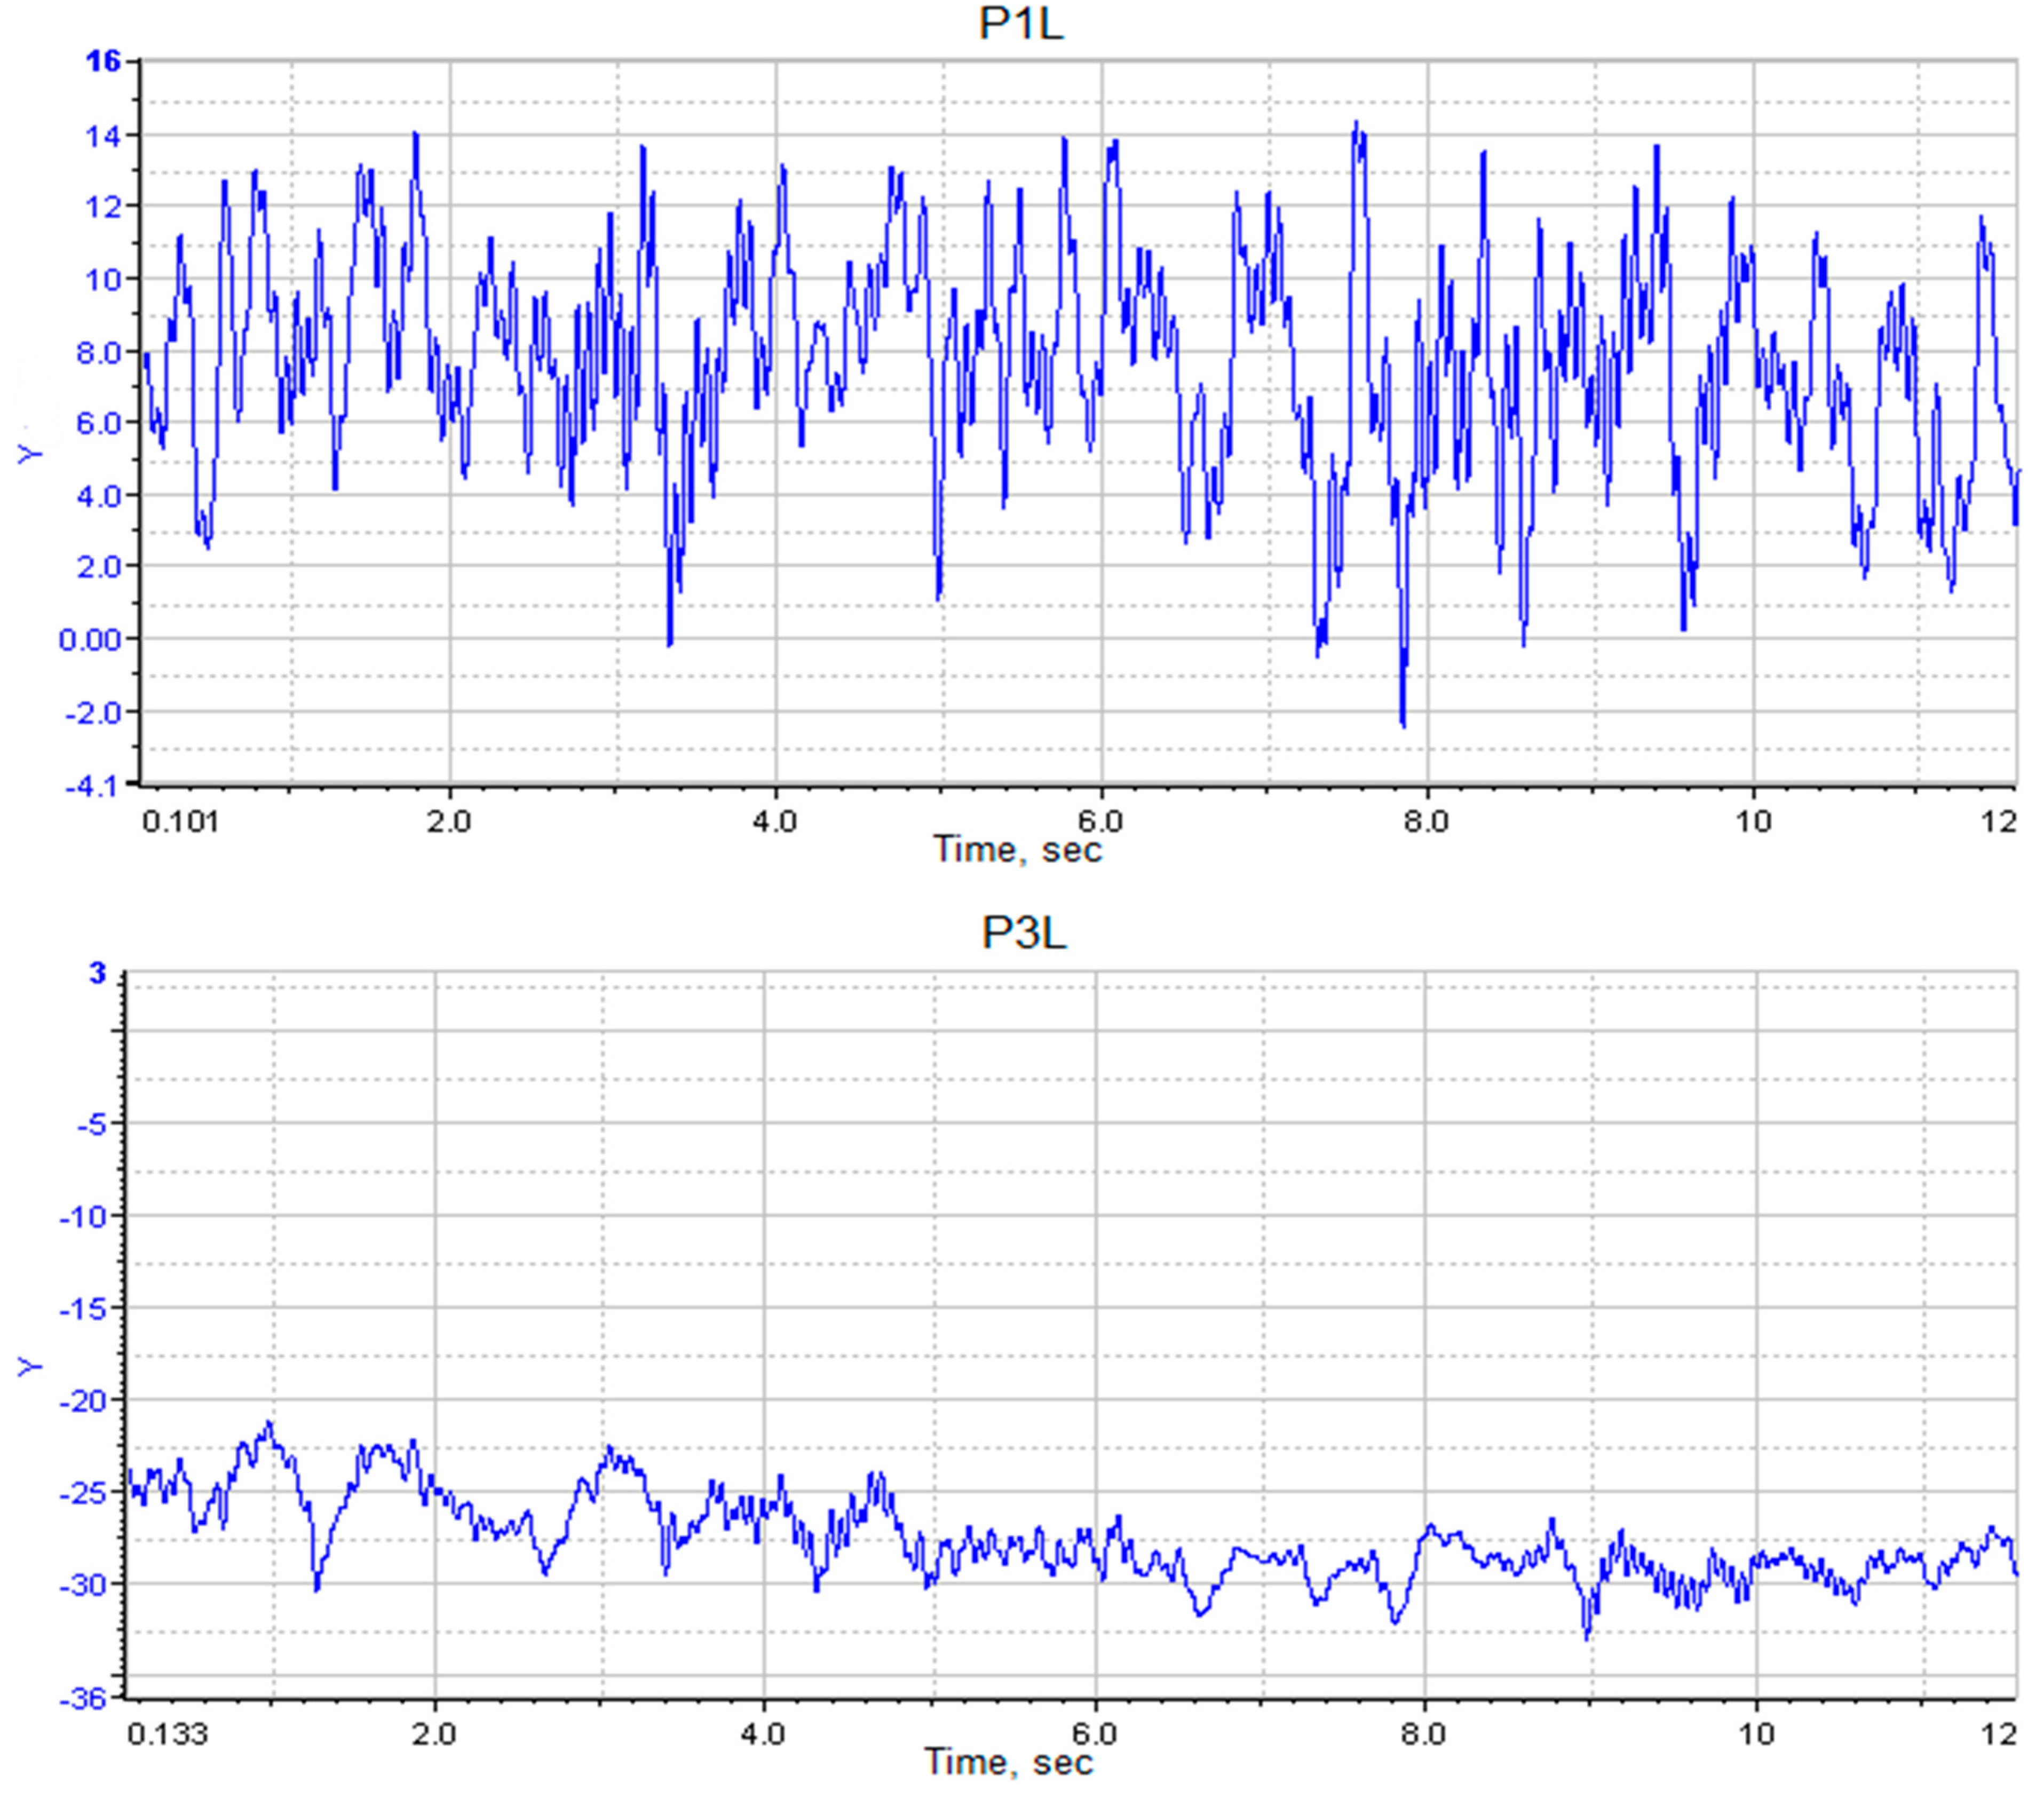Click the bold 16 Y-axis maximum
Image resolution: width=2044 pixels, height=1814 pixels.
tap(103, 61)
